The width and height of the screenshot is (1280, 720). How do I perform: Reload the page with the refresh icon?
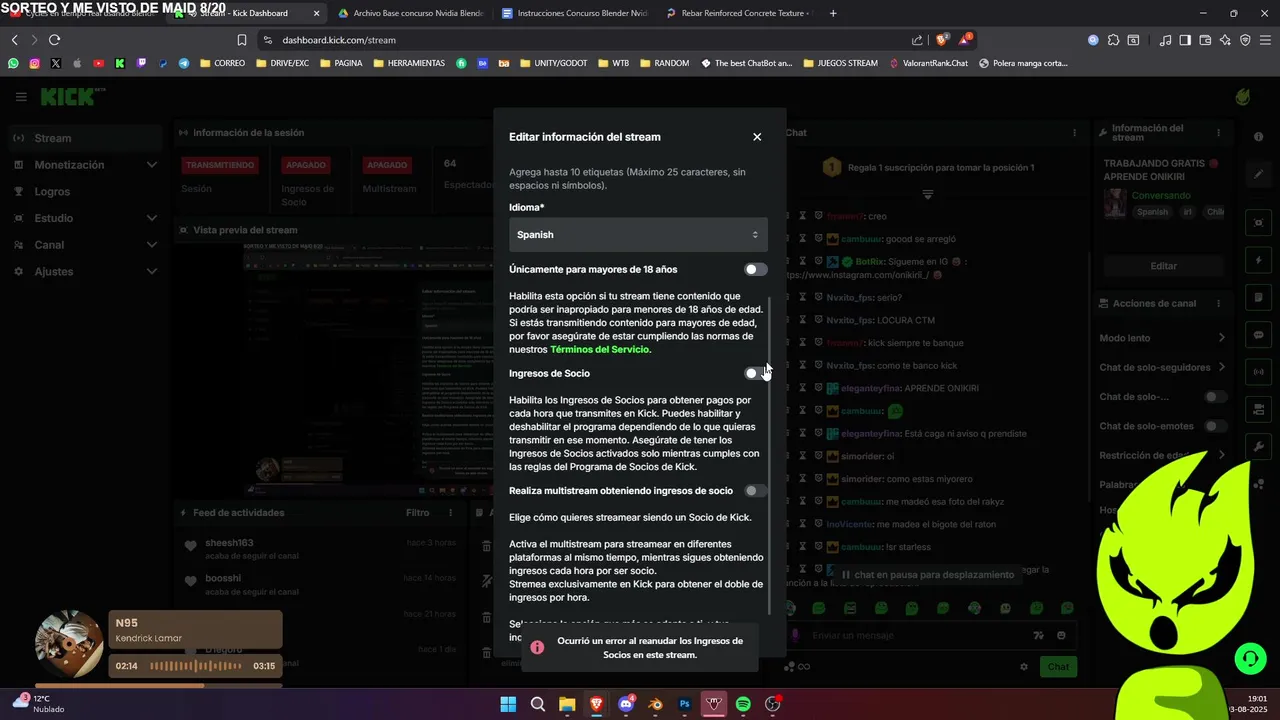54,40
